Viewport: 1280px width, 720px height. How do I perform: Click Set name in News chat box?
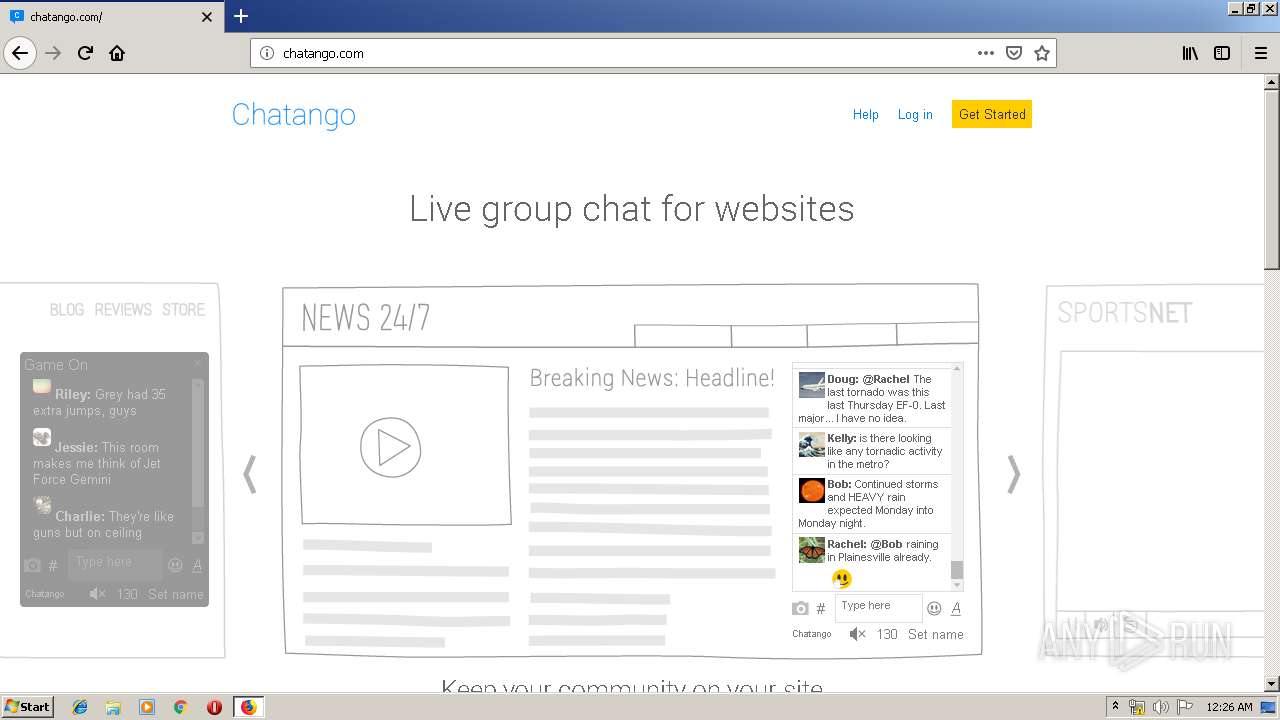click(x=936, y=634)
